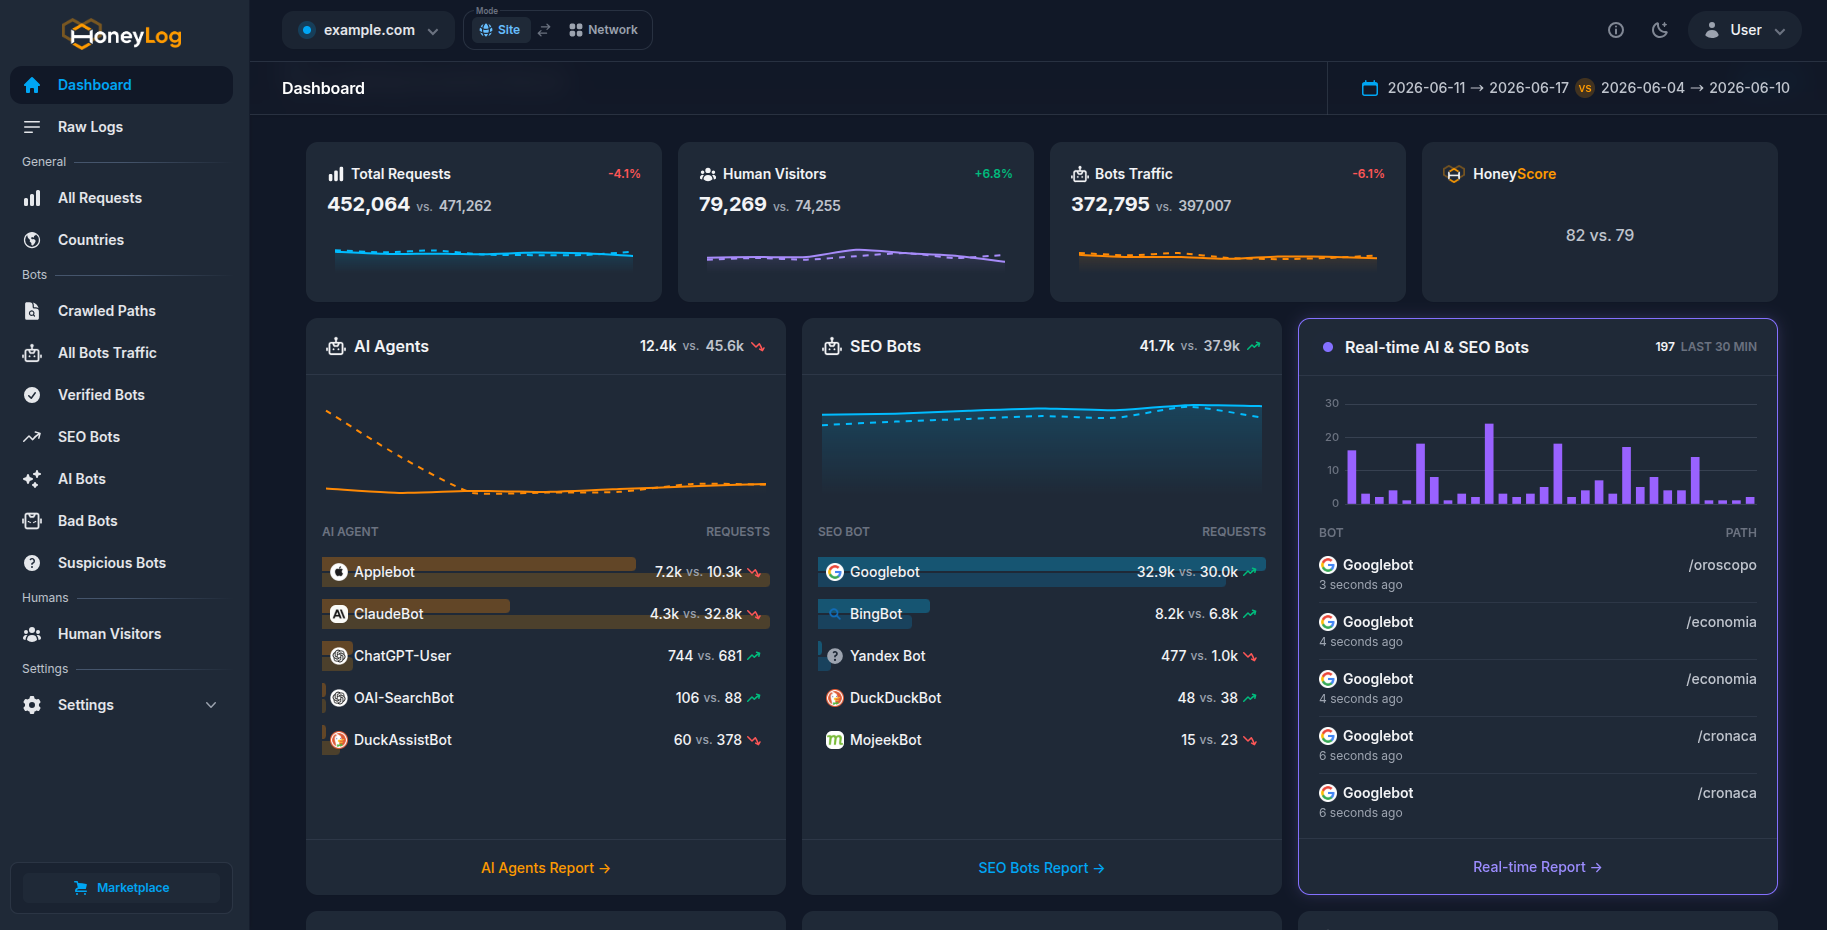This screenshot has width=1827, height=930.
Task: Click the 82 vs. 79 HoneyScore value
Action: click(x=1600, y=235)
